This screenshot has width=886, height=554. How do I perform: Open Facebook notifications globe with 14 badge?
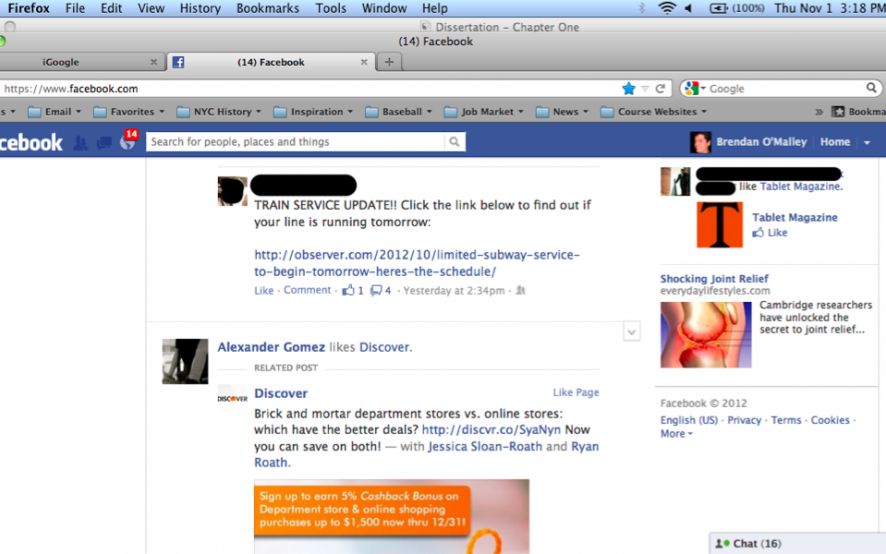coord(127,143)
